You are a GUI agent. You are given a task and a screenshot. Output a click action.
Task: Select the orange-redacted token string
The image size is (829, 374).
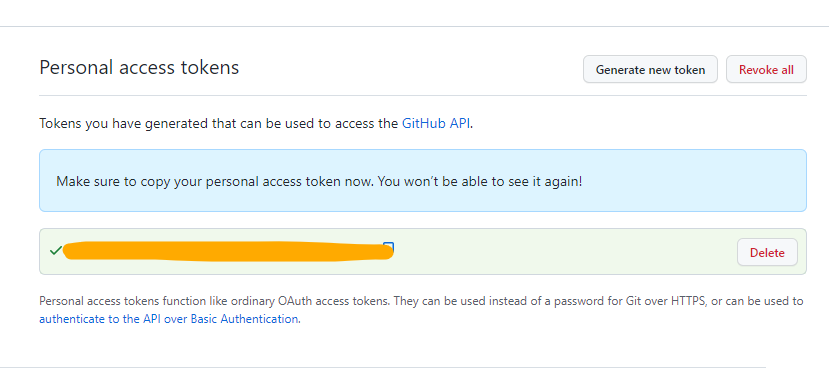(228, 251)
